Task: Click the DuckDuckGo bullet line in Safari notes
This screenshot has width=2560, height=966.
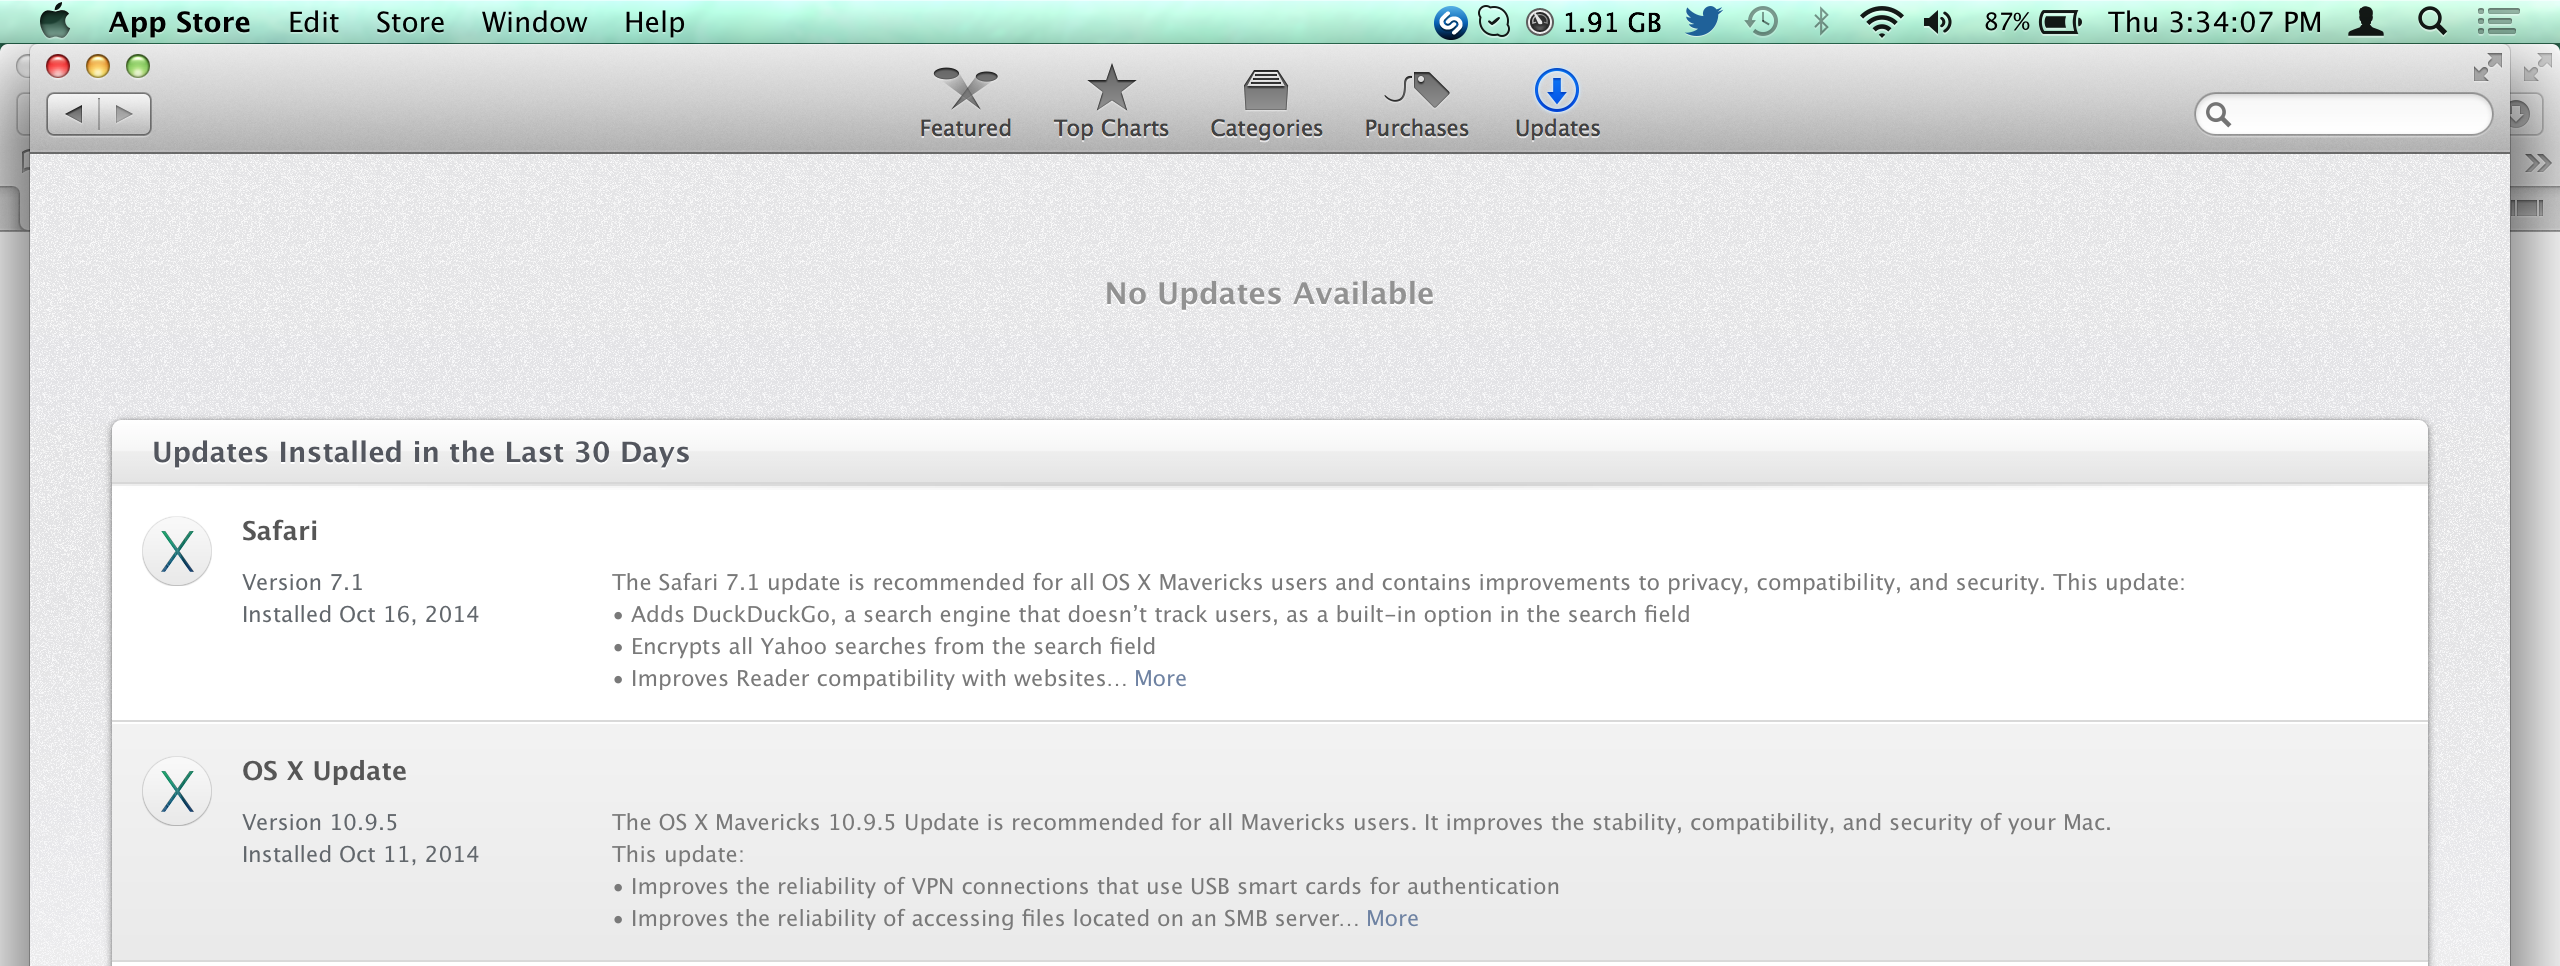Action: (x=1151, y=614)
